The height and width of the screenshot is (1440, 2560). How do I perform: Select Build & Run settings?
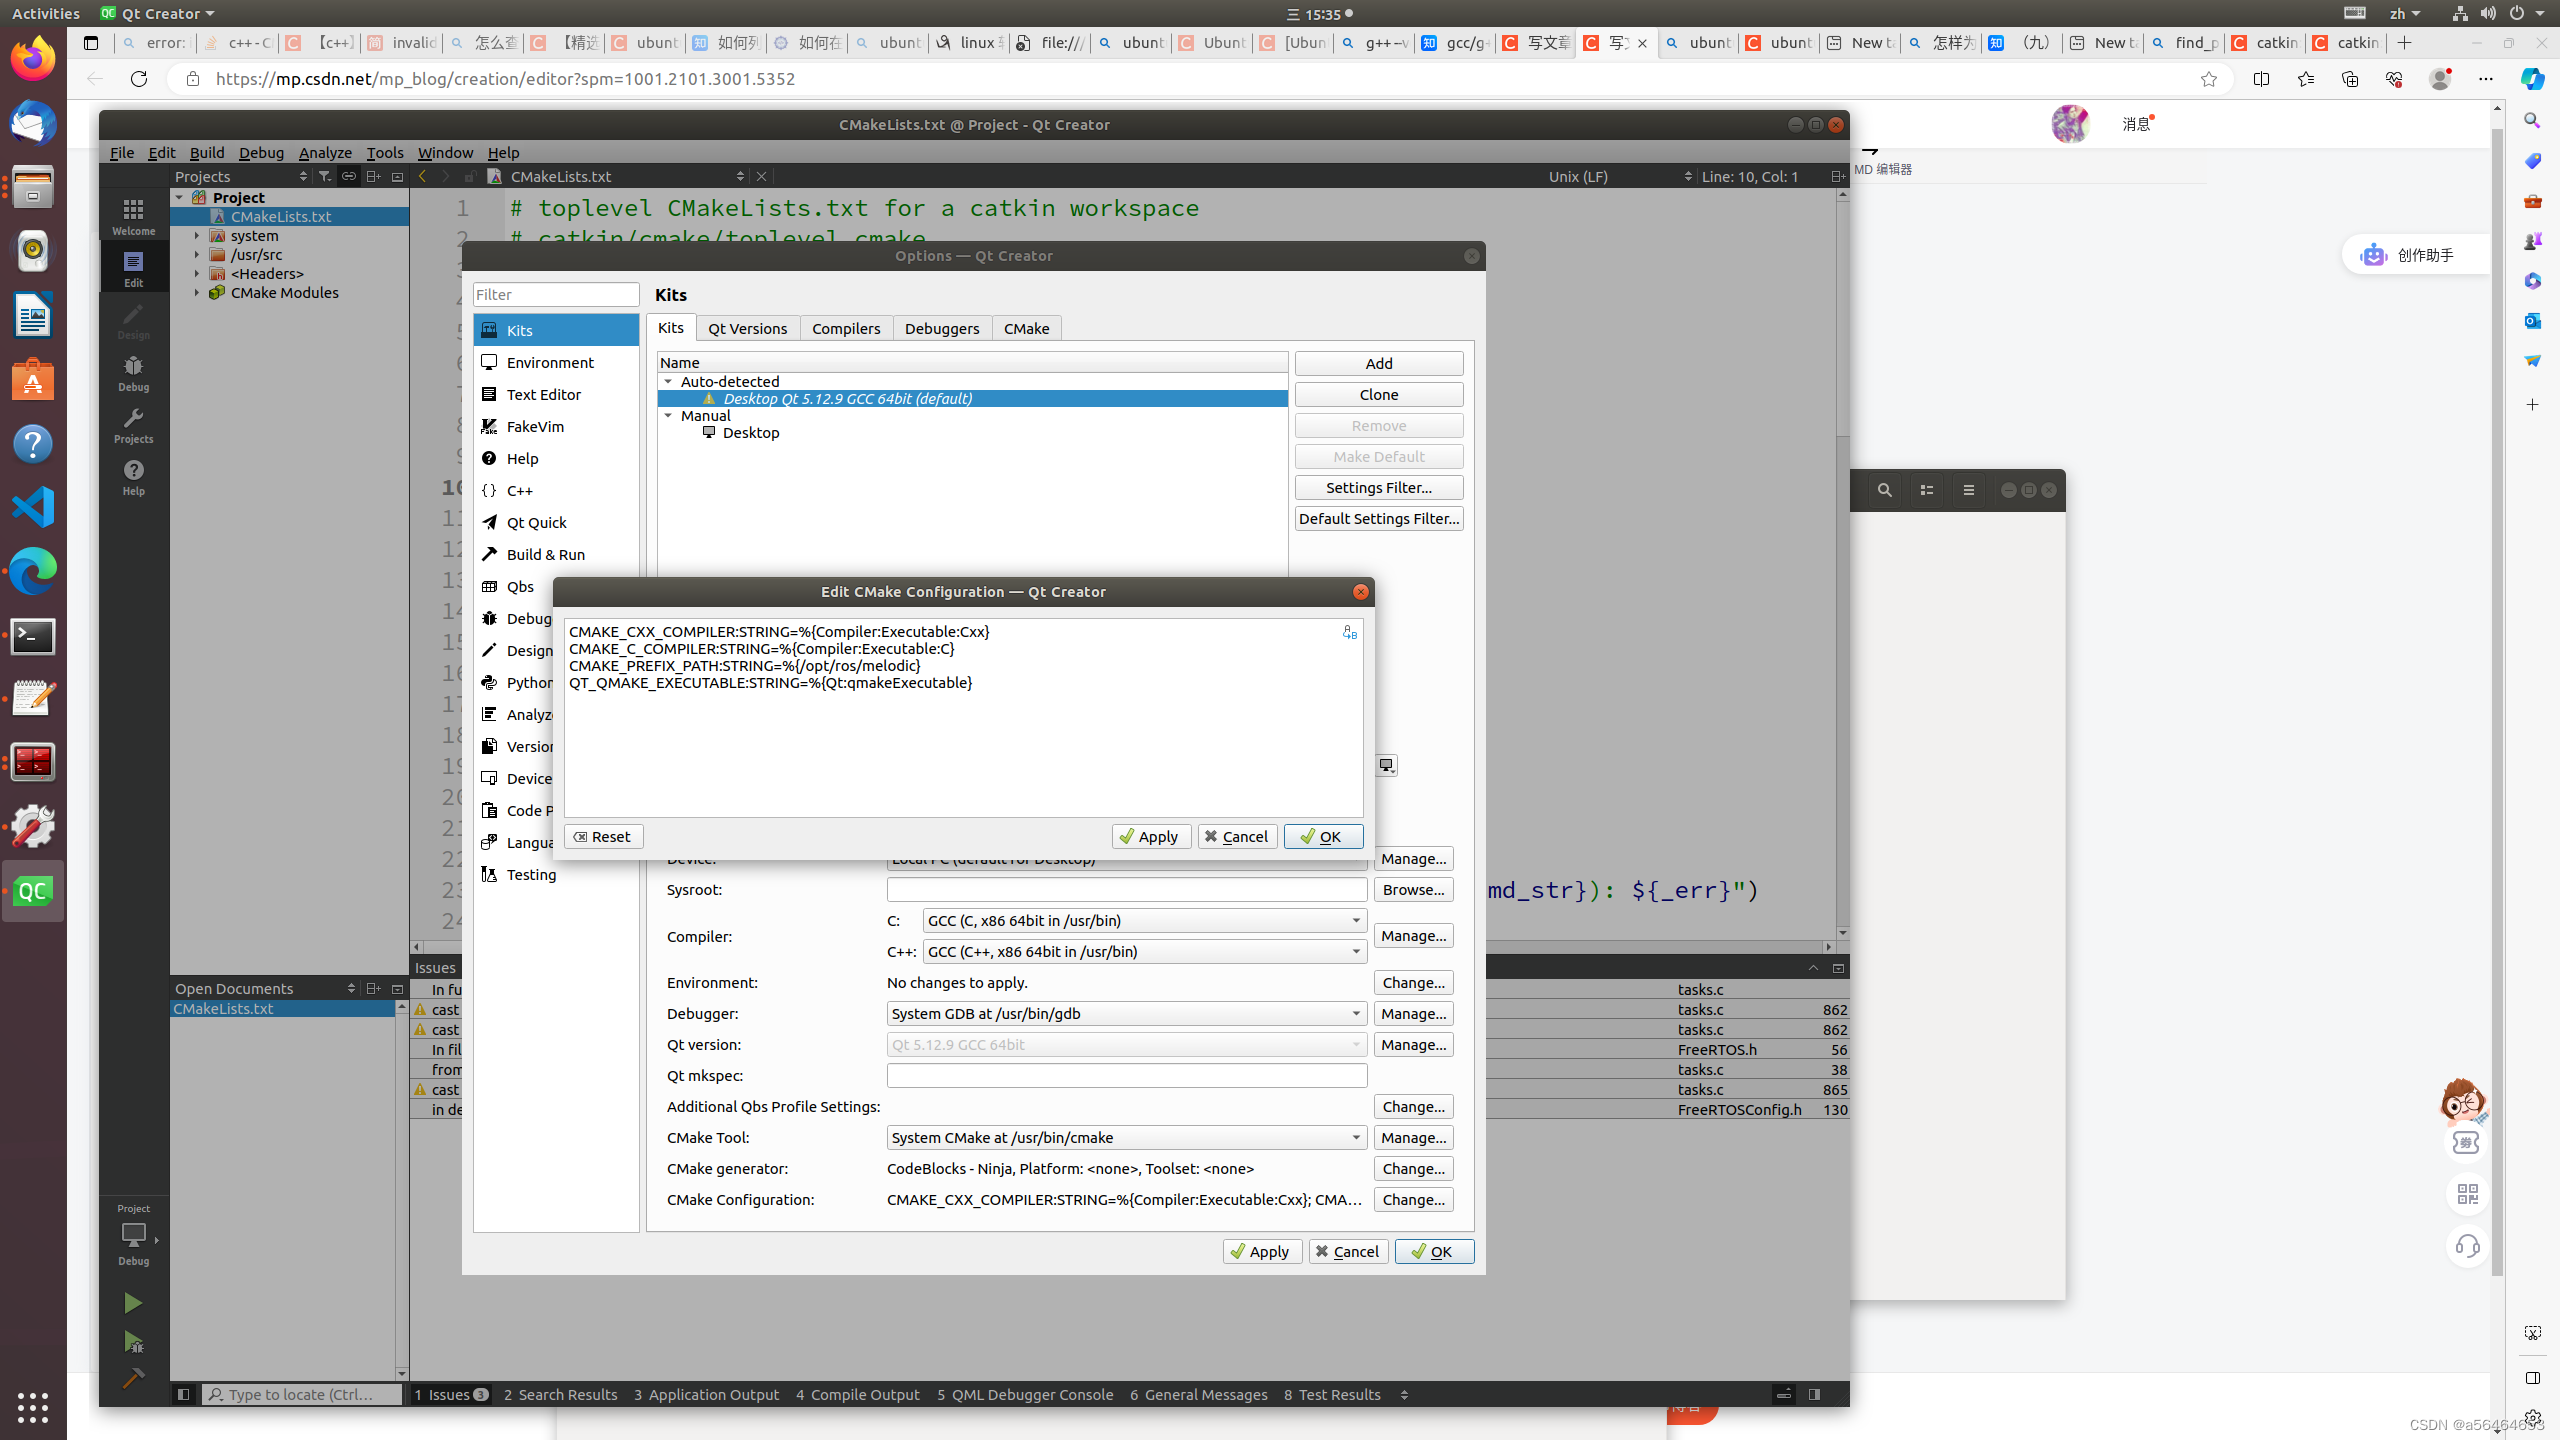546,554
